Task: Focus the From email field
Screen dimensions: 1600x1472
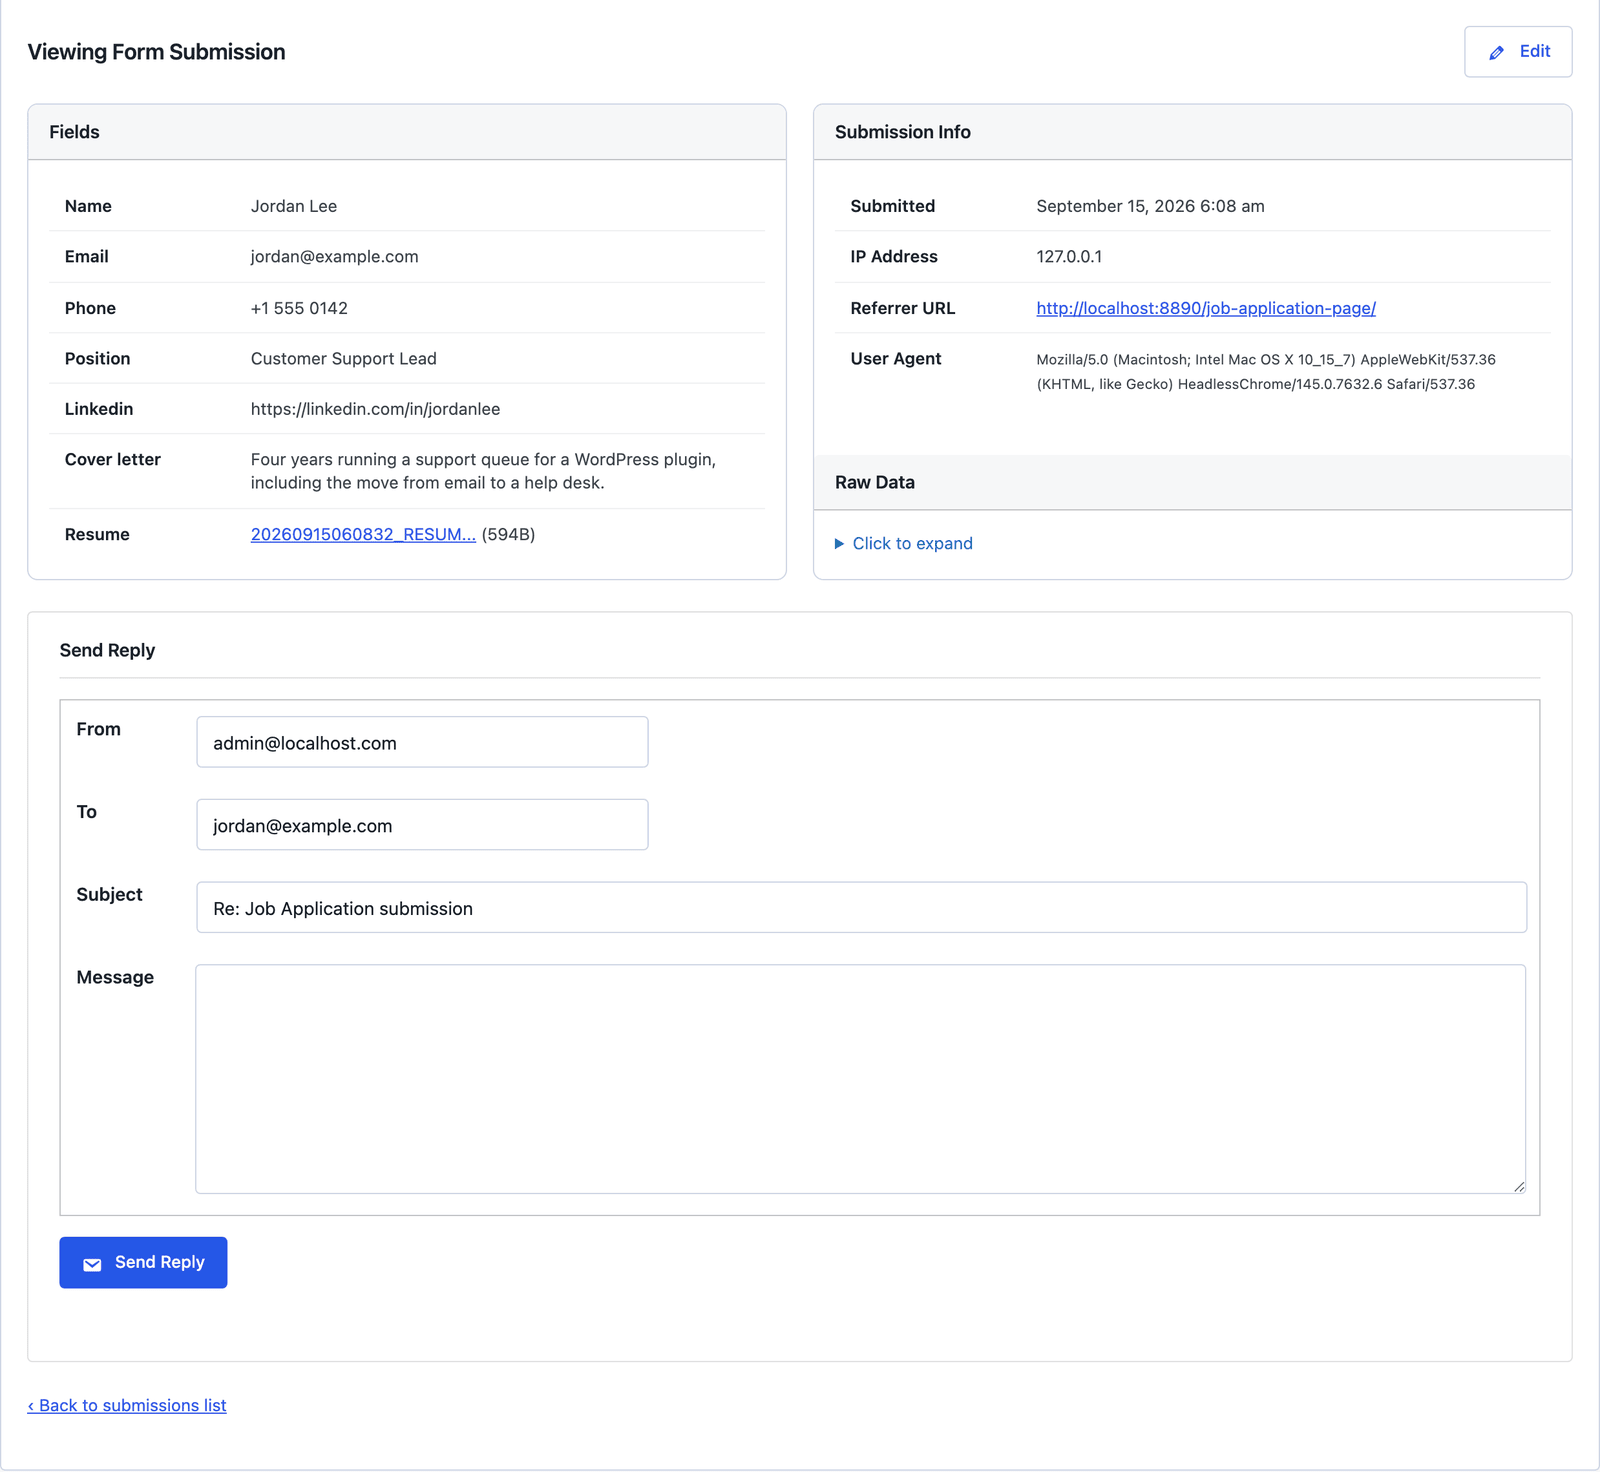Action: (x=422, y=742)
